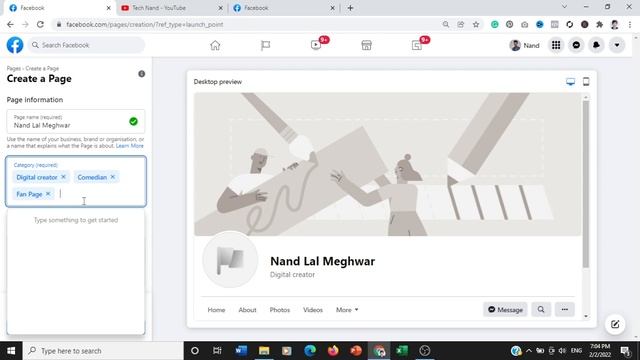This screenshot has width=640, height=360.
Task: Click the address bar URL
Action: pyautogui.click(x=144, y=24)
